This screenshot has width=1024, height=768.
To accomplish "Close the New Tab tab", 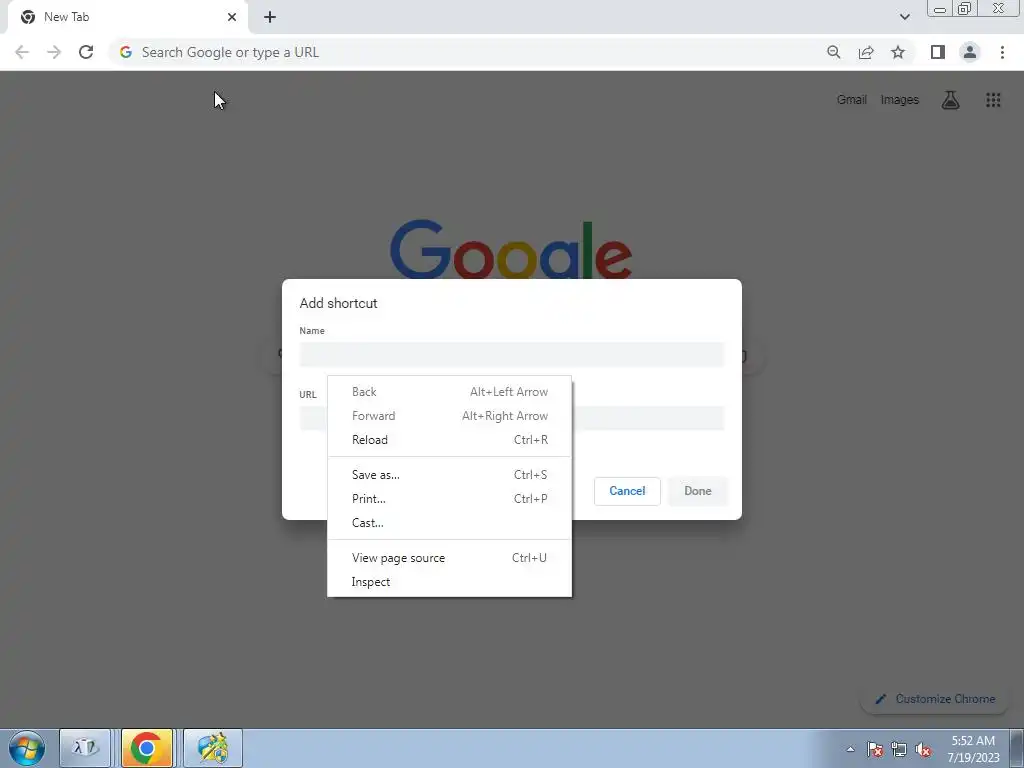I will pyautogui.click(x=232, y=17).
